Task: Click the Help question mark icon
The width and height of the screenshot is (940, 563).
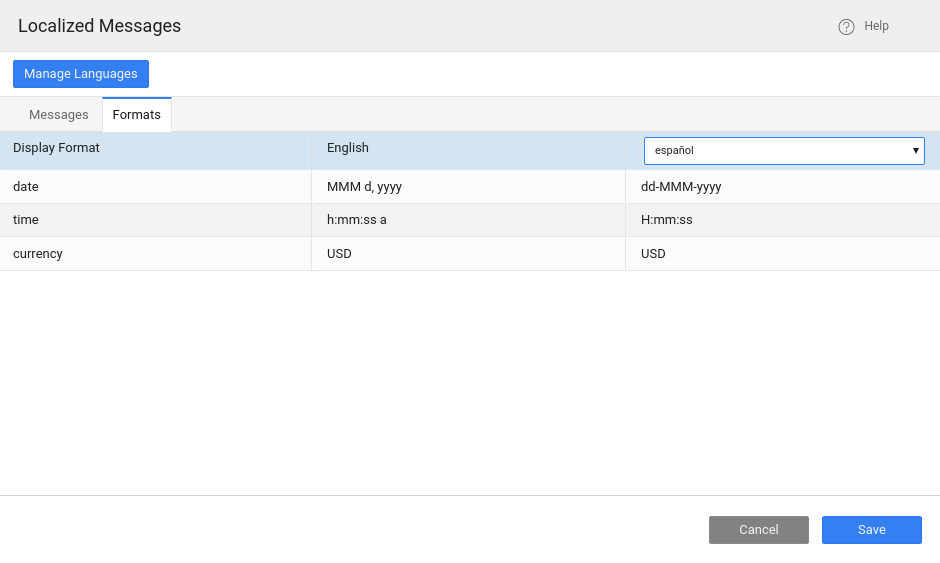Action: coord(846,27)
